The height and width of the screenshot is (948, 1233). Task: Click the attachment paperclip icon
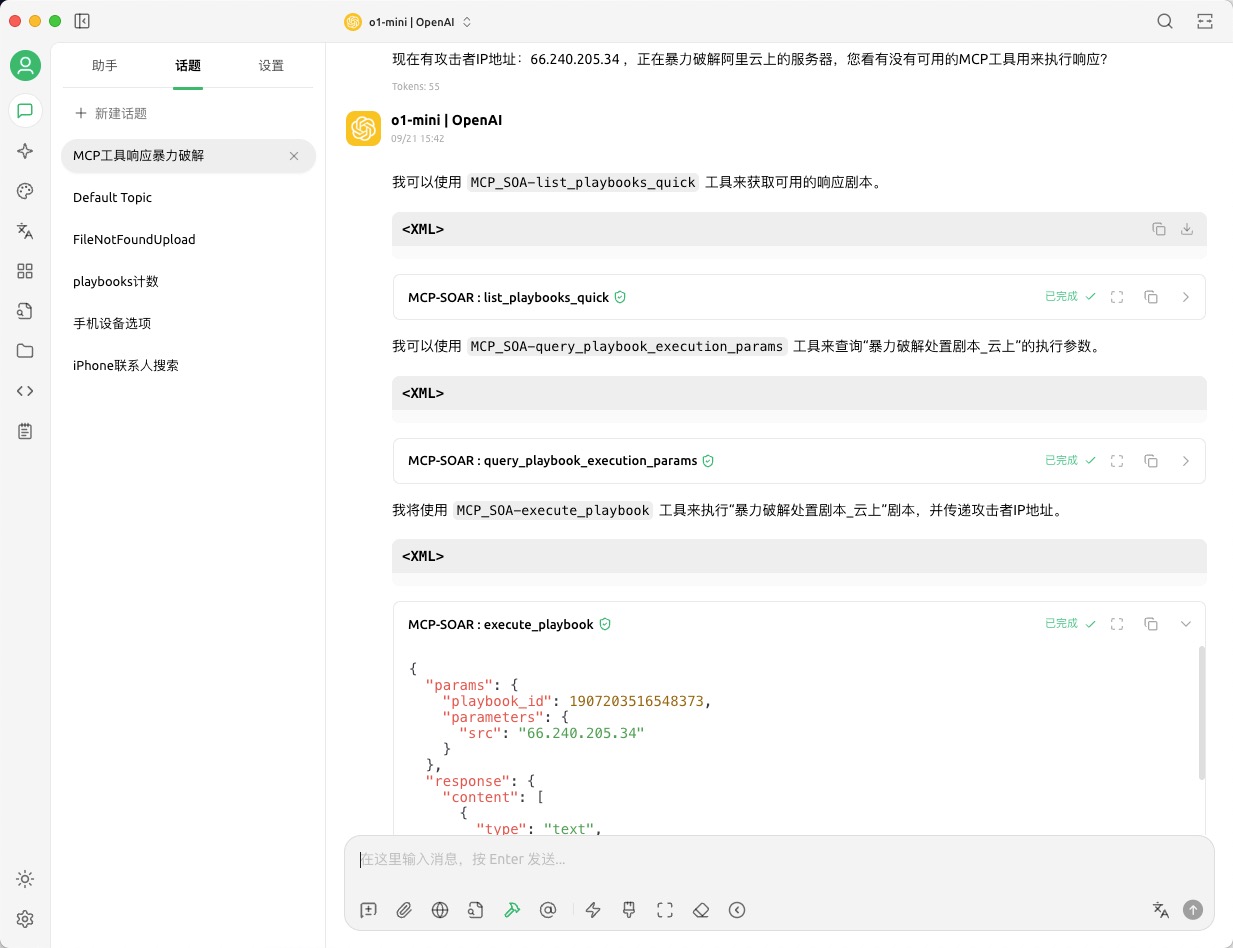click(x=404, y=910)
